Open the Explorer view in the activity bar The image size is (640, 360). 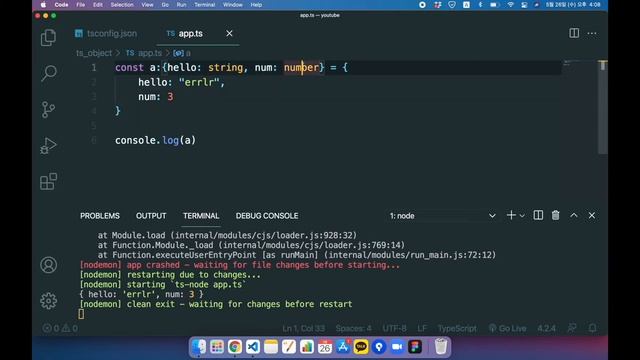pyautogui.click(x=48, y=38)
